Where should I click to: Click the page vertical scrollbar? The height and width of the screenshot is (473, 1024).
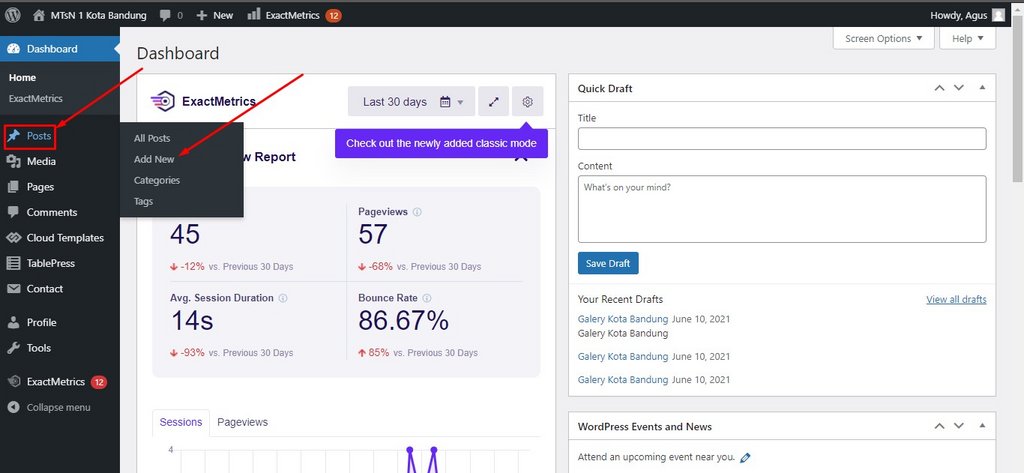(1018, 98)
